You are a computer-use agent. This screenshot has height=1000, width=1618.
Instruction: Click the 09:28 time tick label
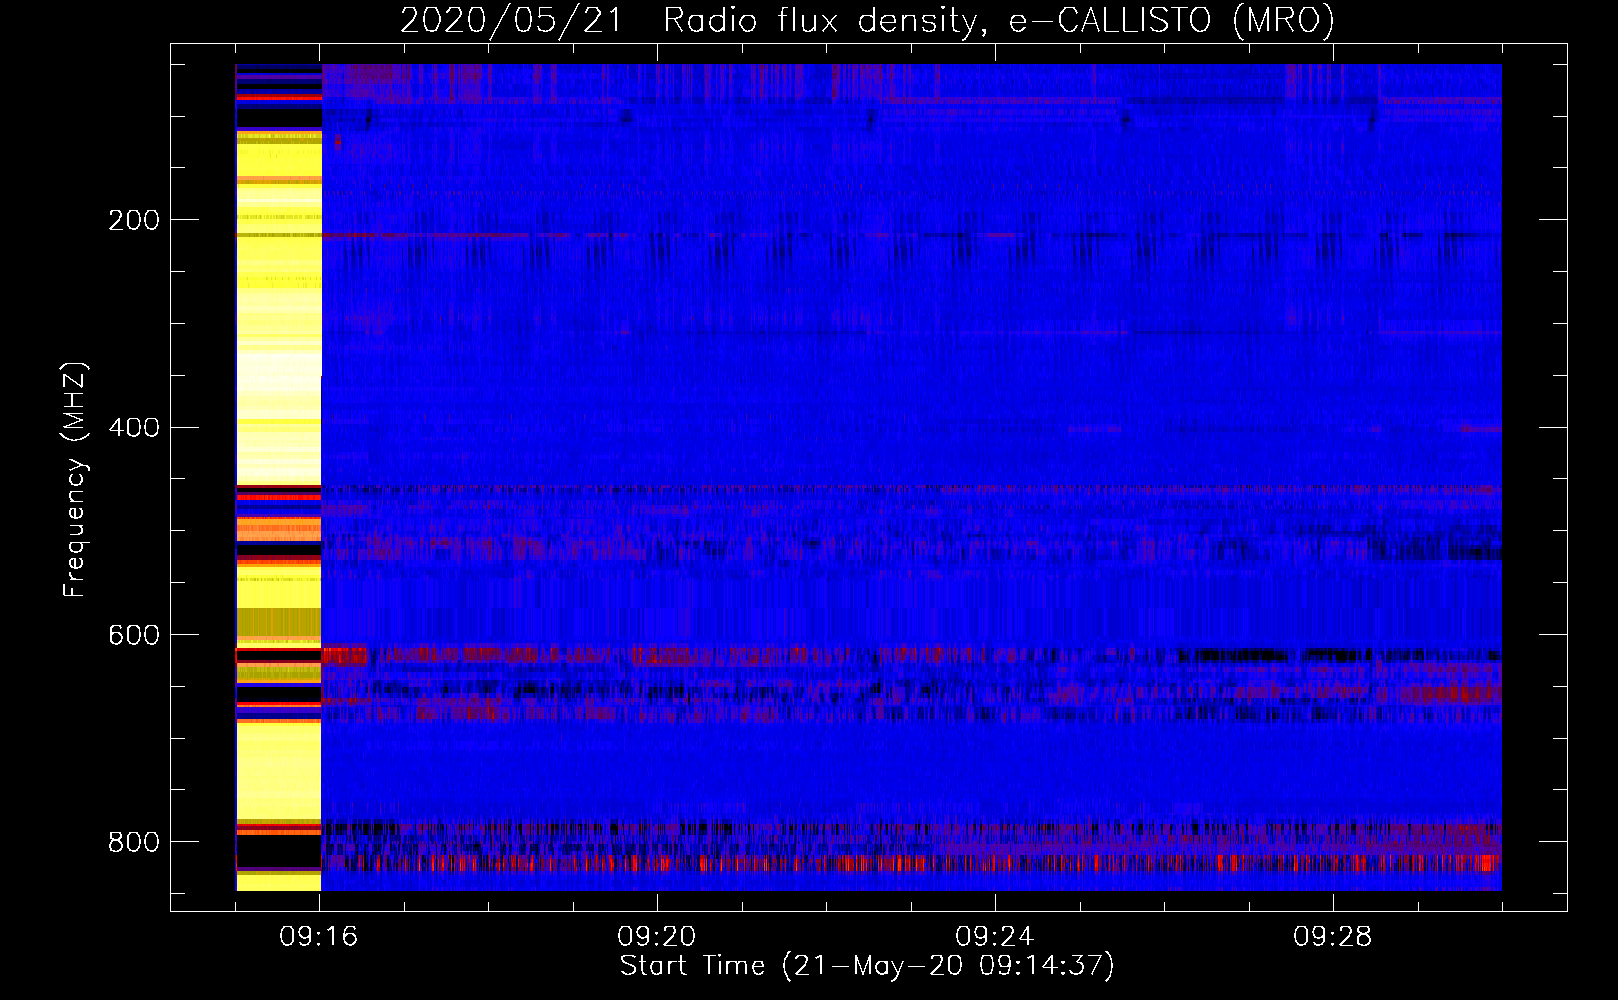click(1333, 937)
